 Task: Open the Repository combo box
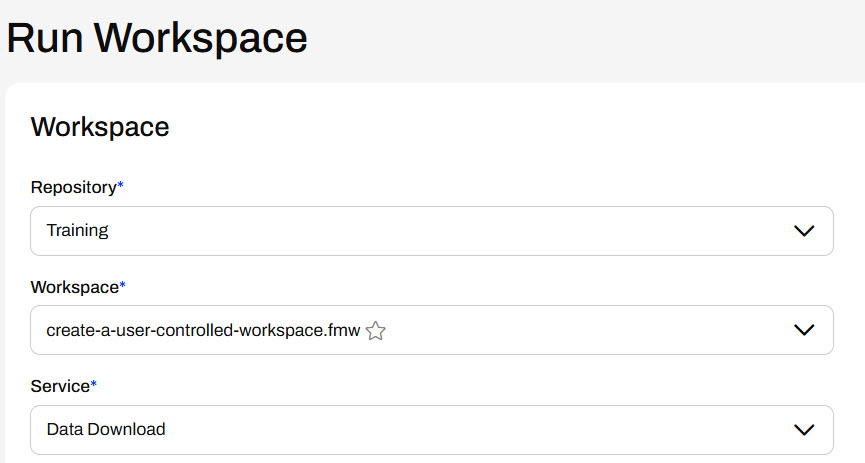(430, 231)
